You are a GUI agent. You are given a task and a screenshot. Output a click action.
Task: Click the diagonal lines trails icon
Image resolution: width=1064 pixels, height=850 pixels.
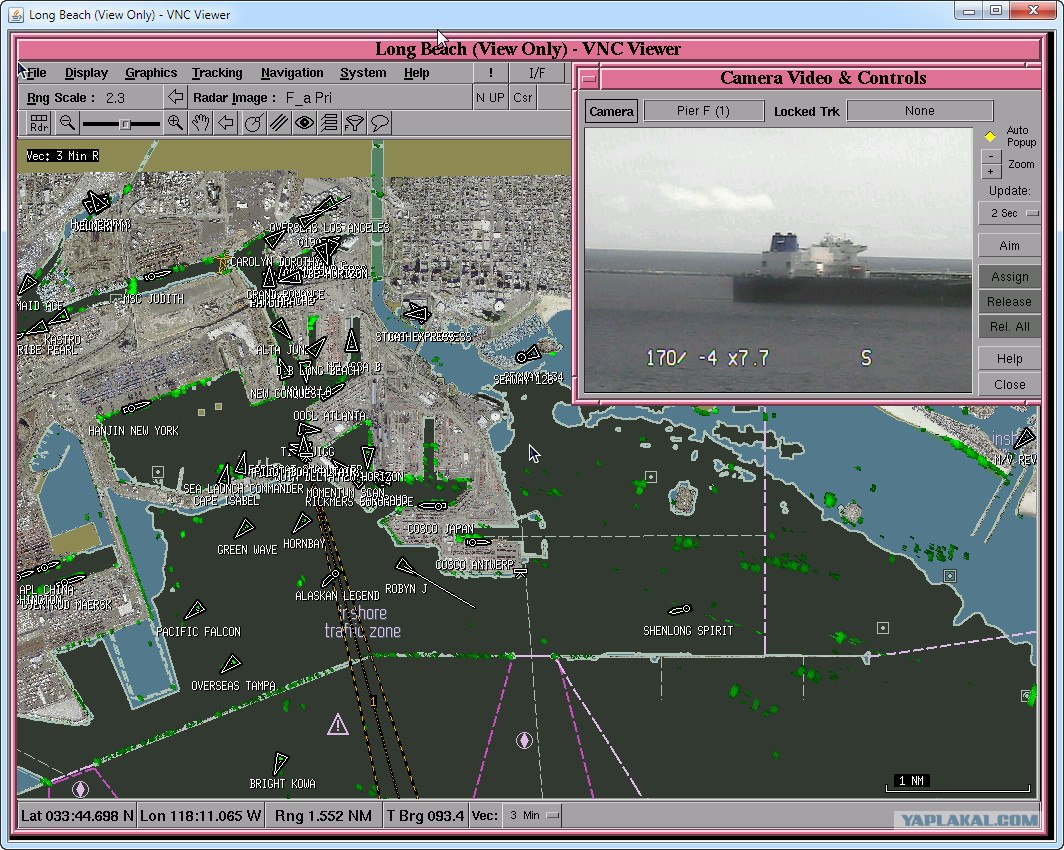click(x=278, y=123)
